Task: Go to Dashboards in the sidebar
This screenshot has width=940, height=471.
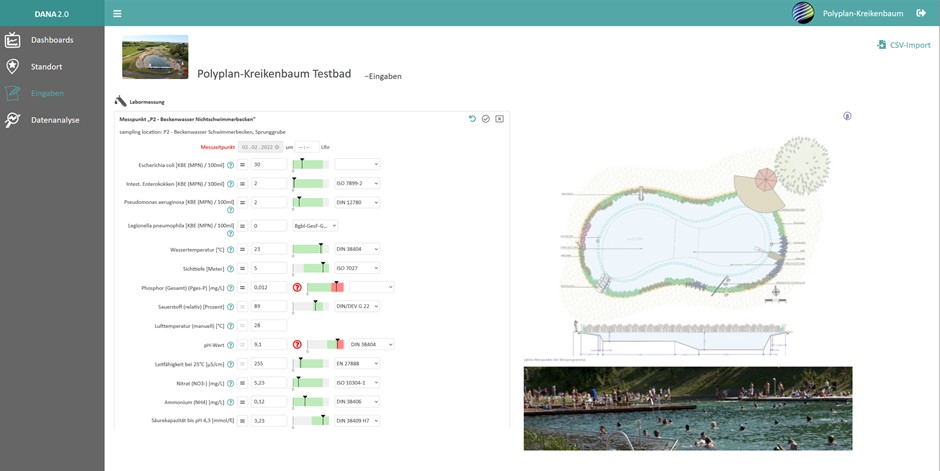Action: click(x=51, y=40)
